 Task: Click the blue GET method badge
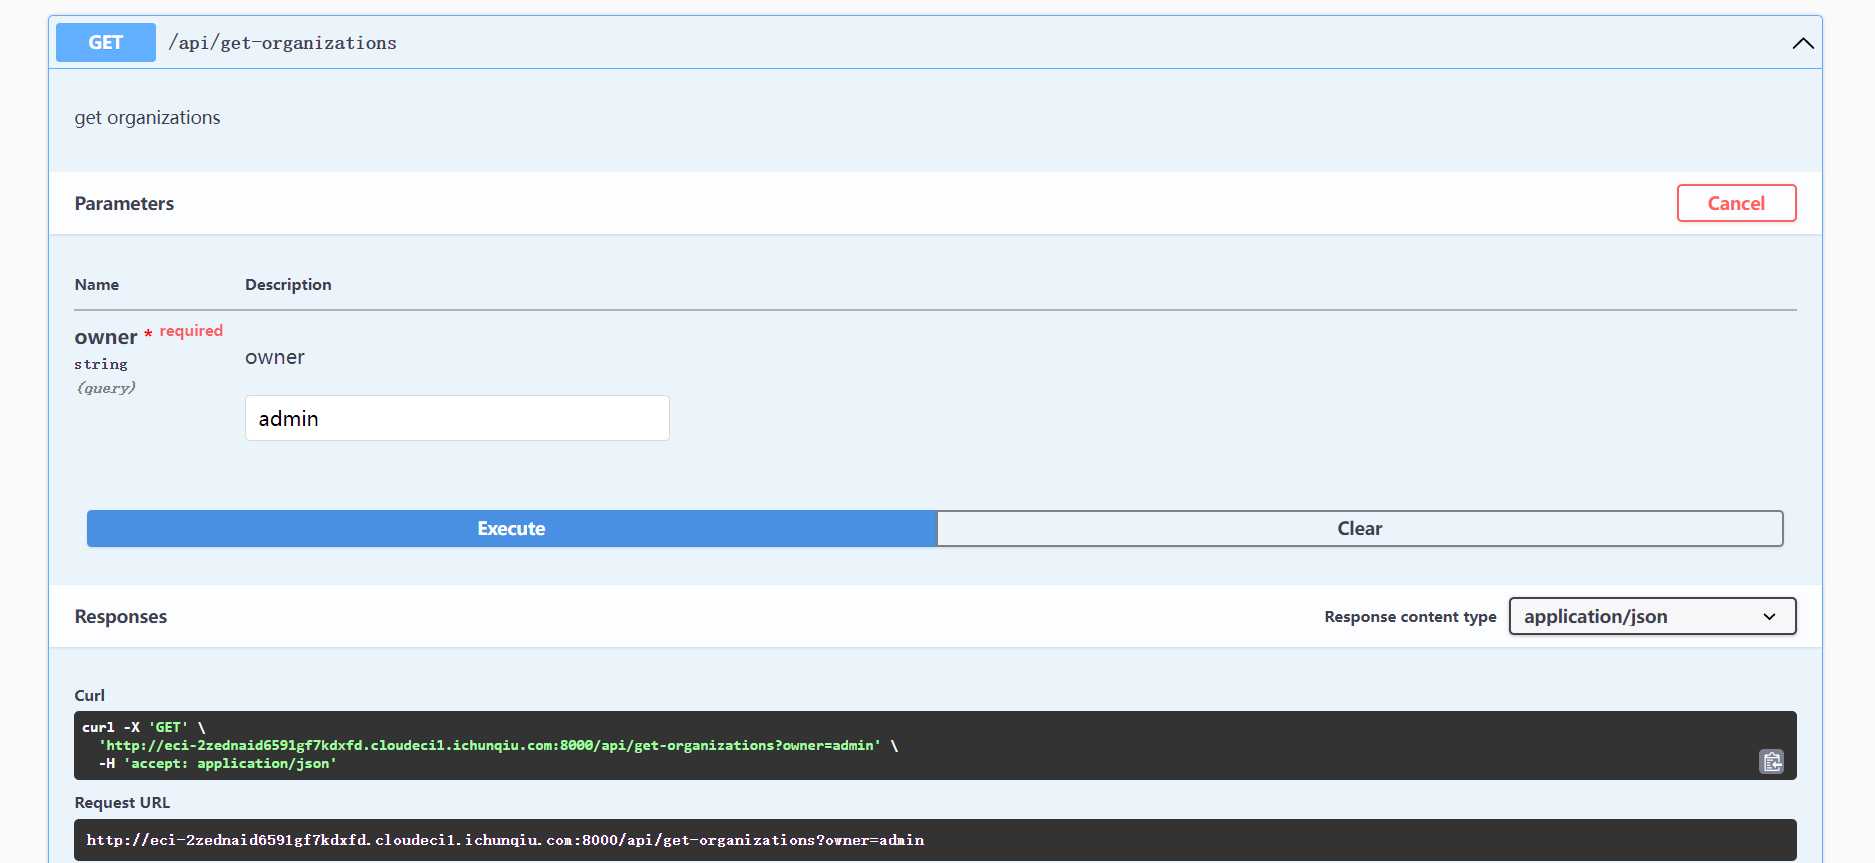pyautogui.click(x=106, y=42)
